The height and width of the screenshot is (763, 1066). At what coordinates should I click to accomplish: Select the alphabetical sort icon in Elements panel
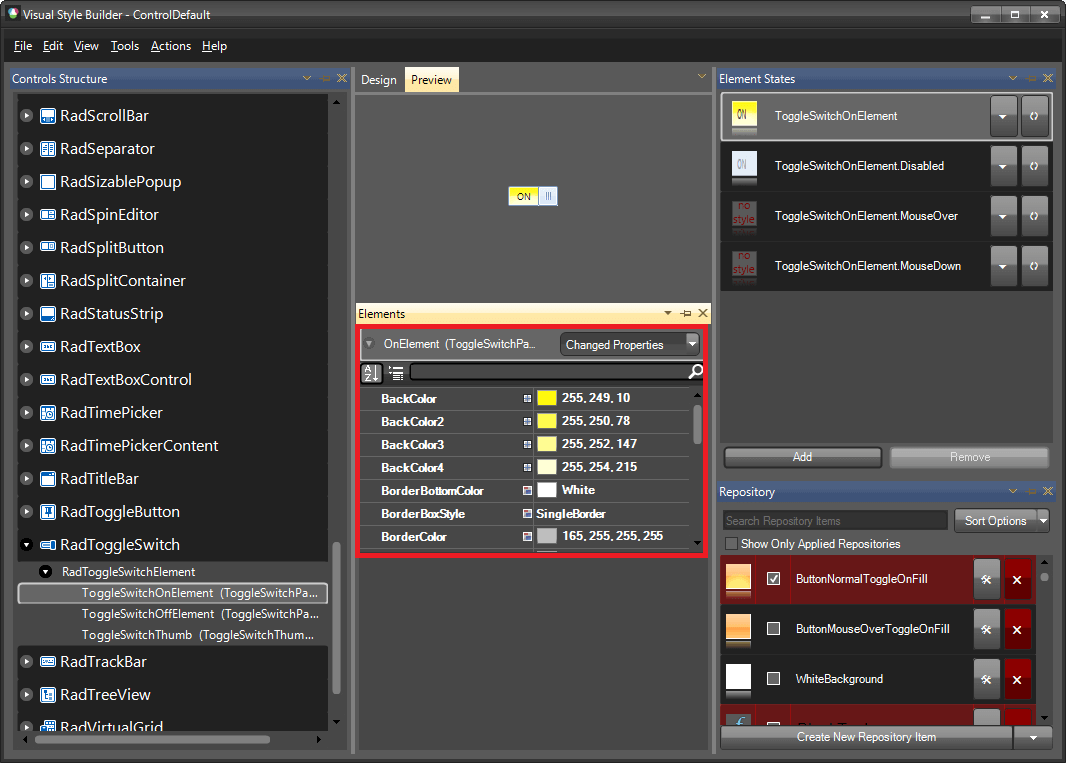371,373
